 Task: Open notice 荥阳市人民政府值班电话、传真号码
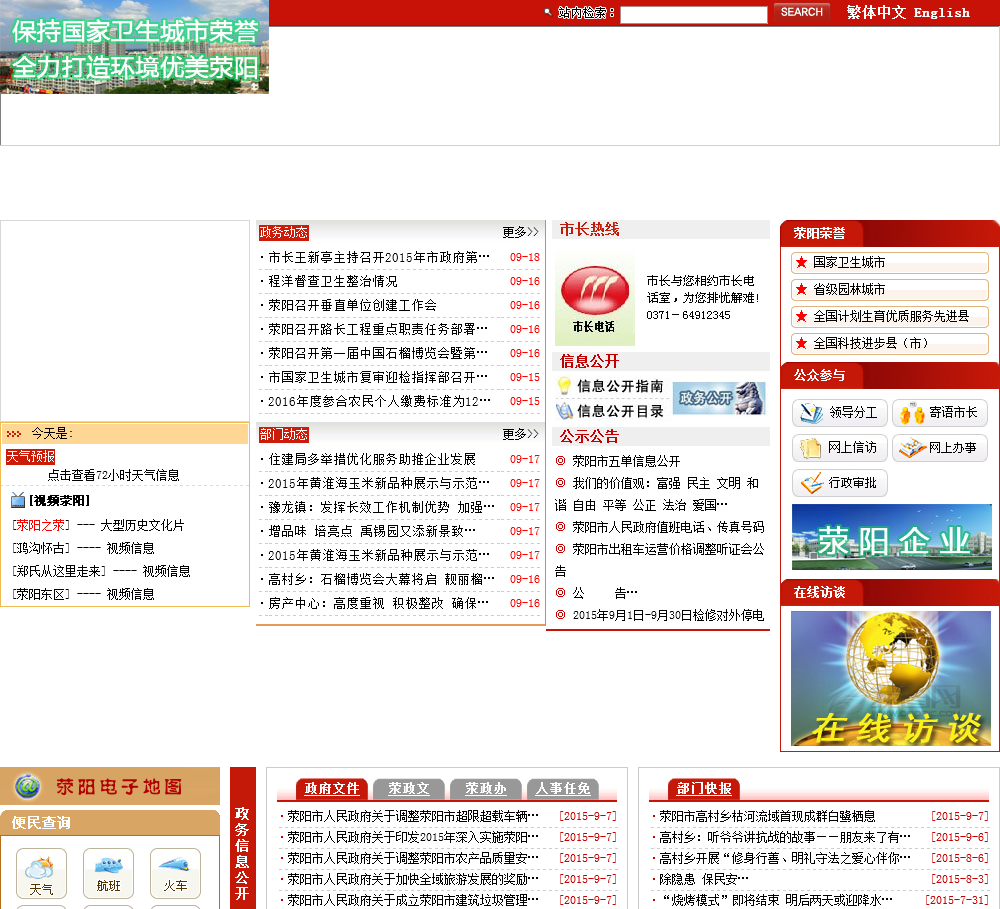coord(668,527)
